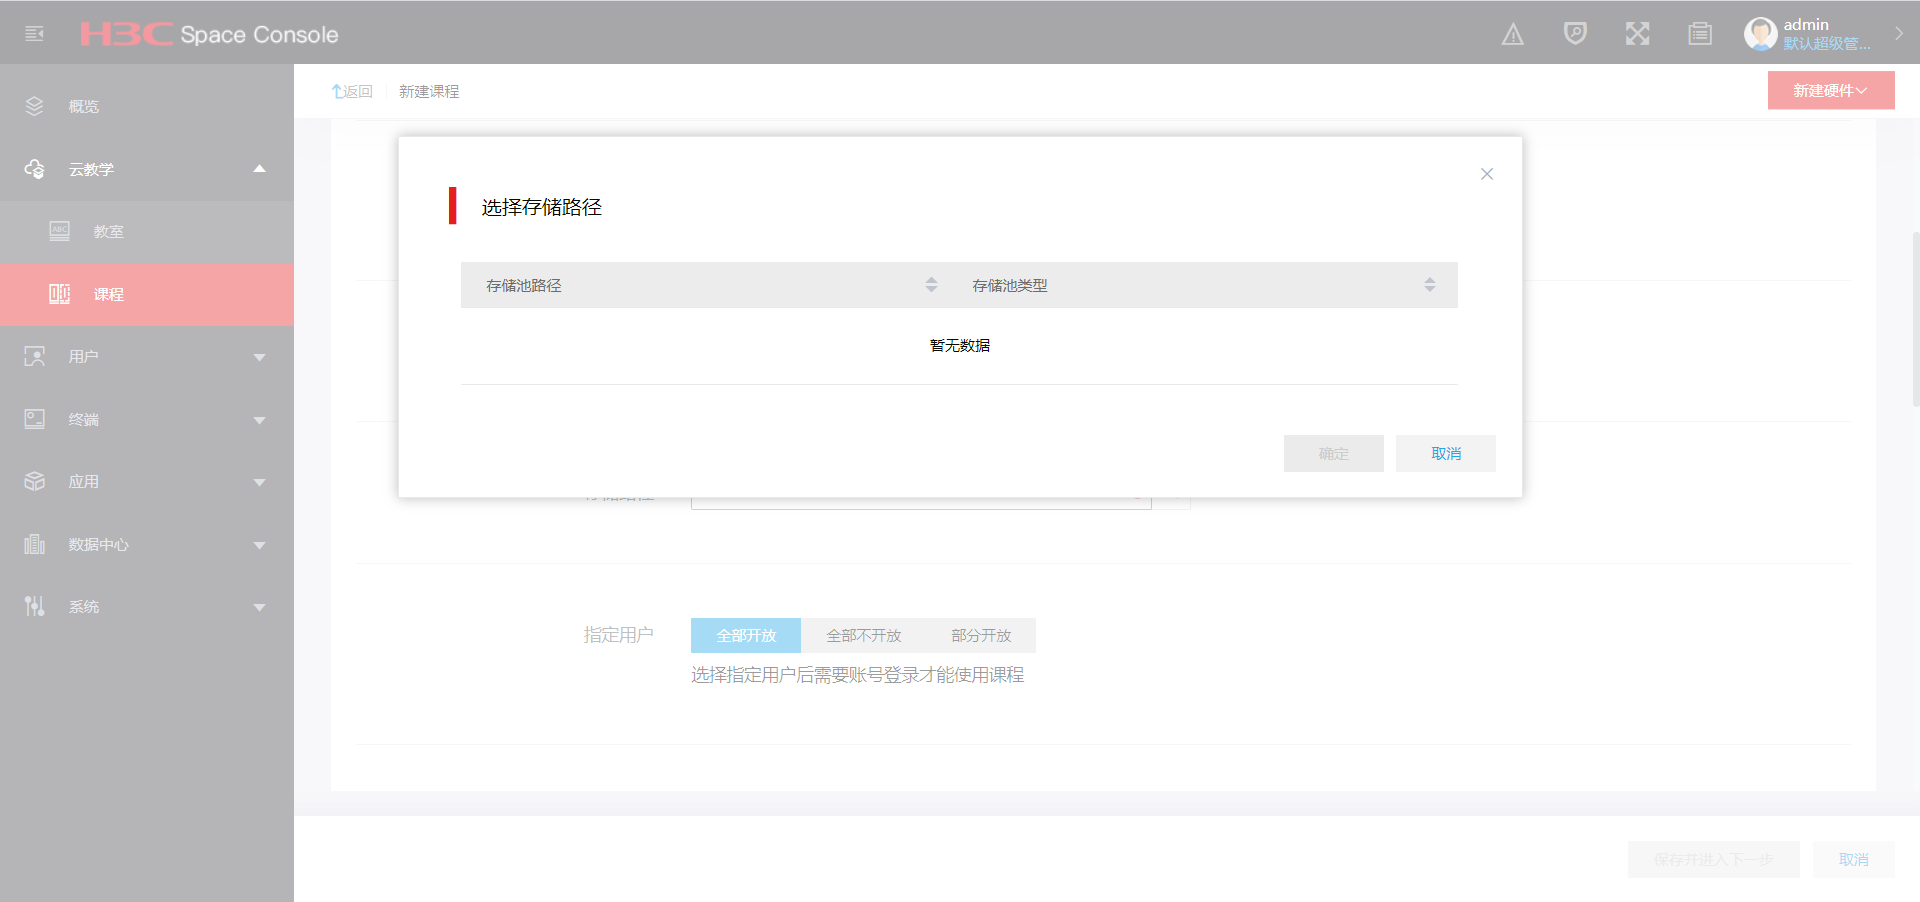Click the 返回 back link

[352, 92]
